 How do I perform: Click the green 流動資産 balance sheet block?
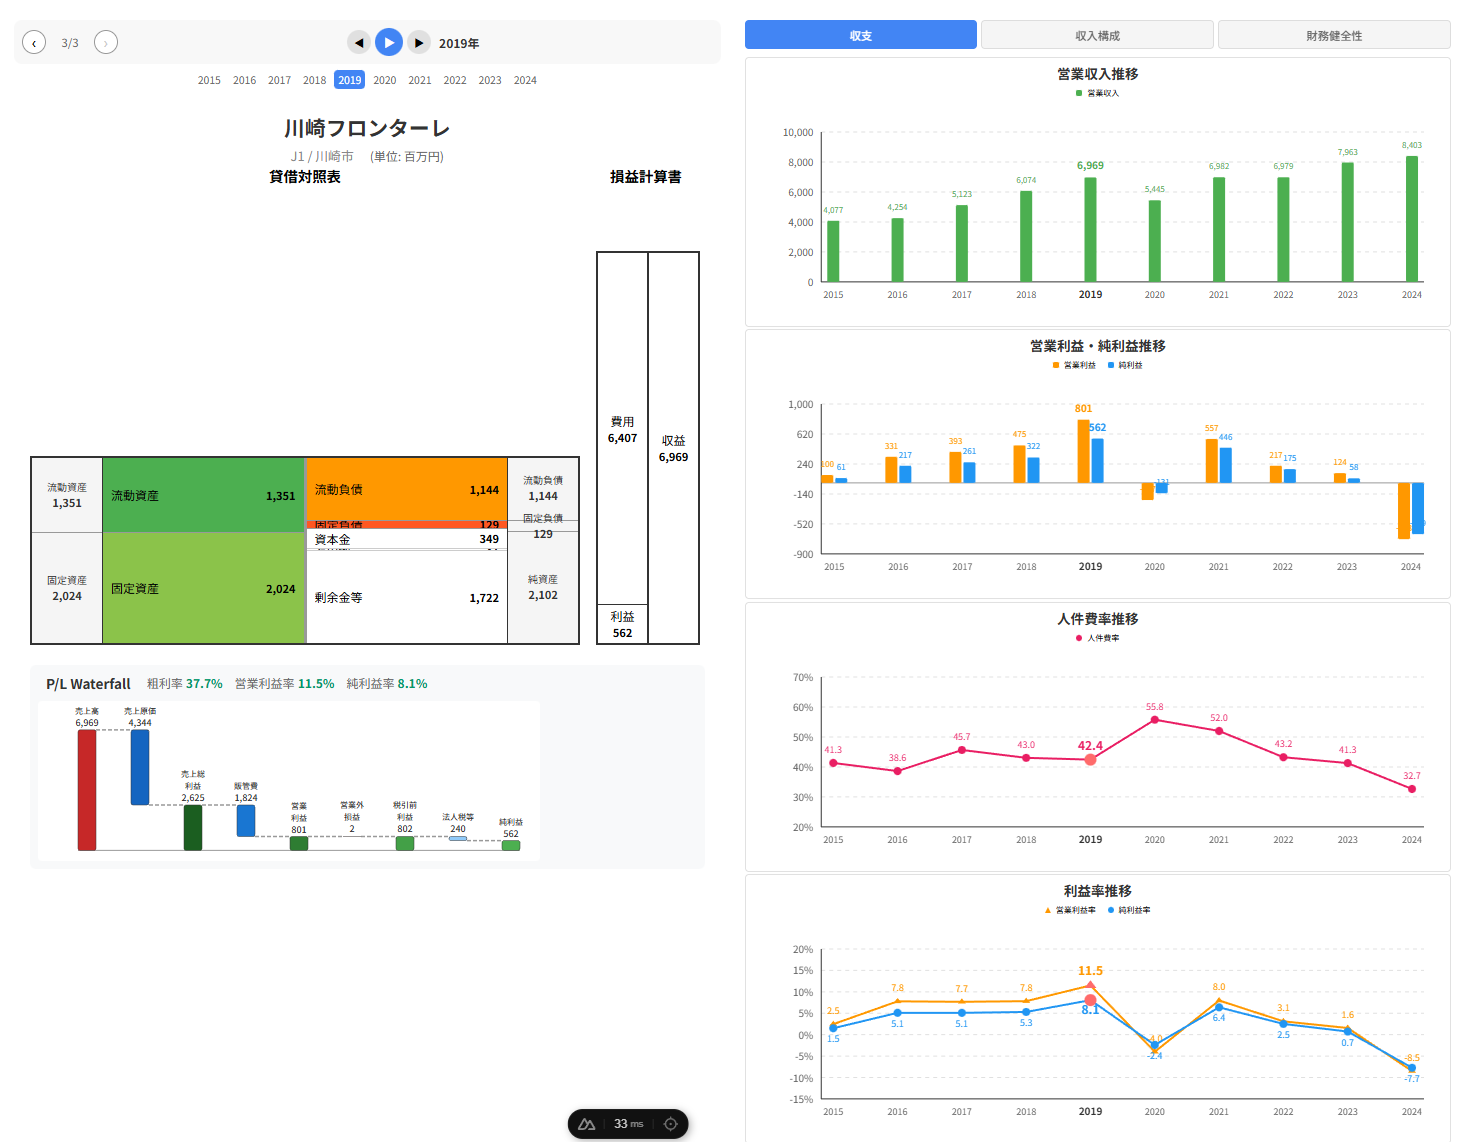coord(203,495)
